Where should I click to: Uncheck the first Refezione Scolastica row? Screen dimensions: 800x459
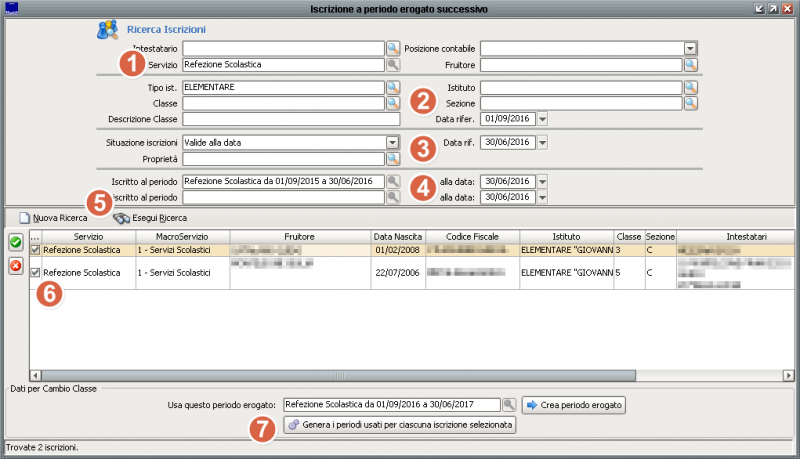click(36, 250)
